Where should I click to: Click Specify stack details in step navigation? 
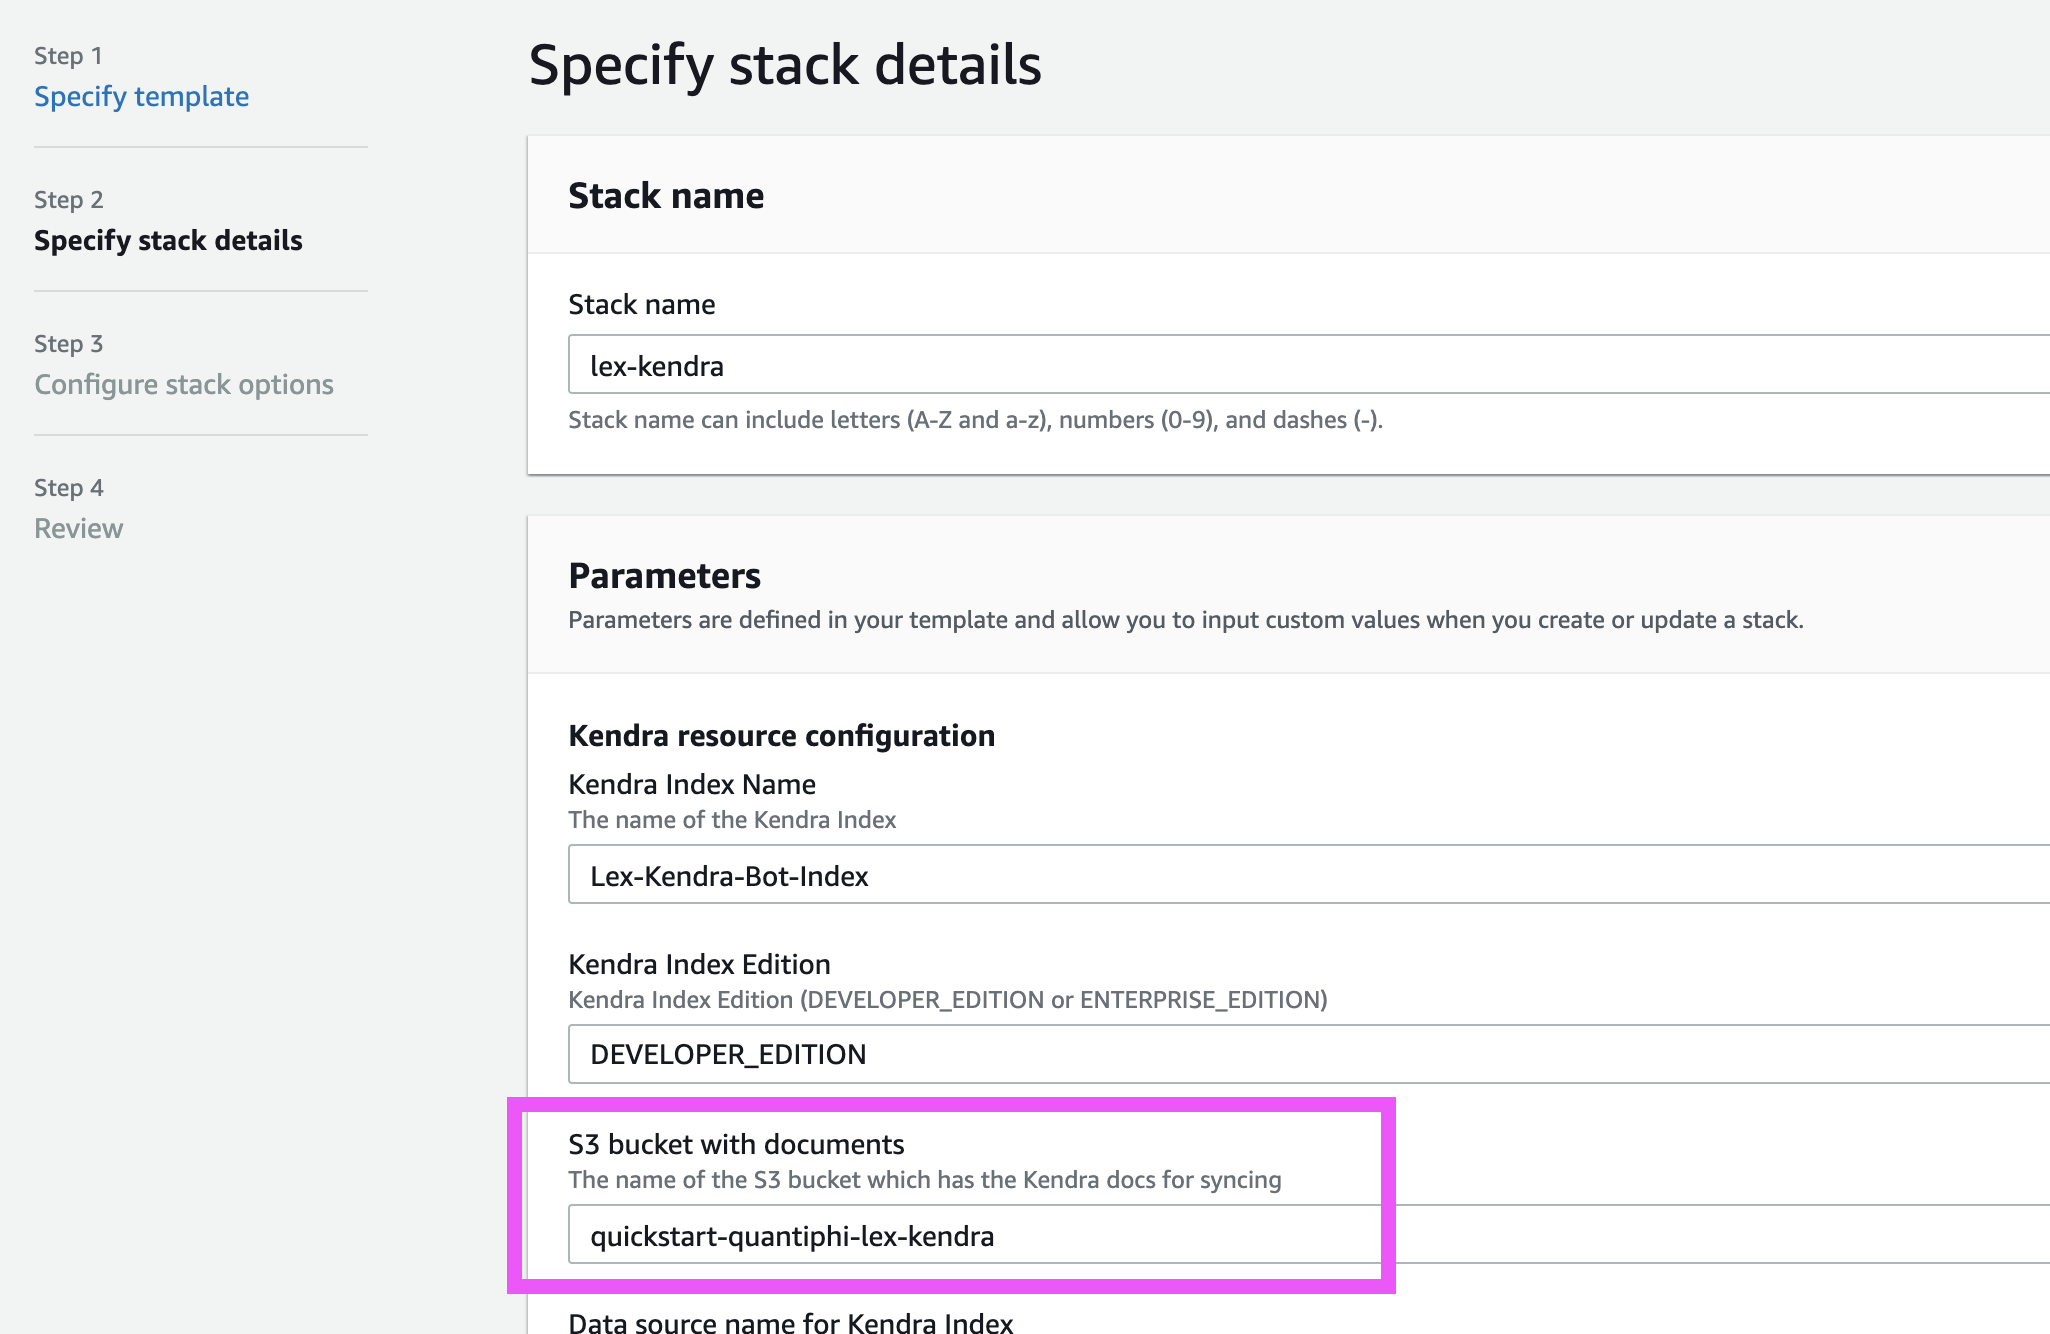coord(168,241)
